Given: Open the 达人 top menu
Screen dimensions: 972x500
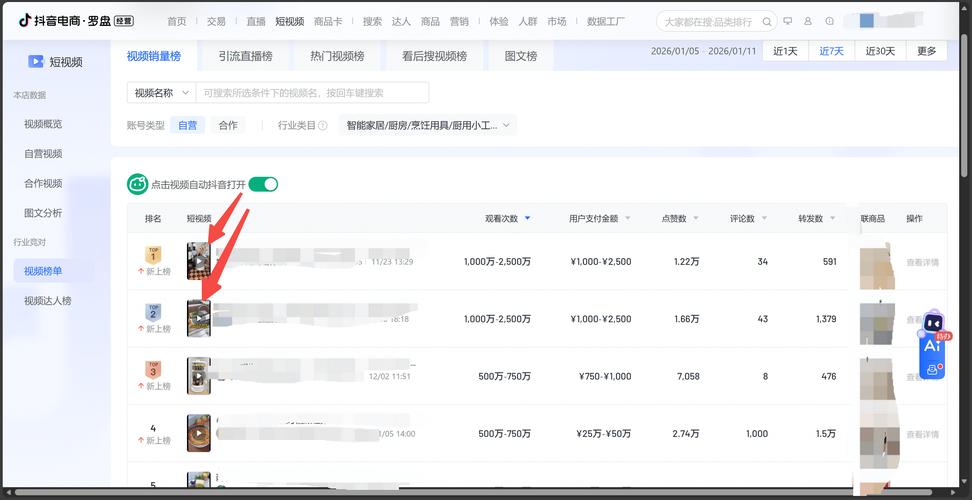Looking at the screenshot, I should coord(401,22).
